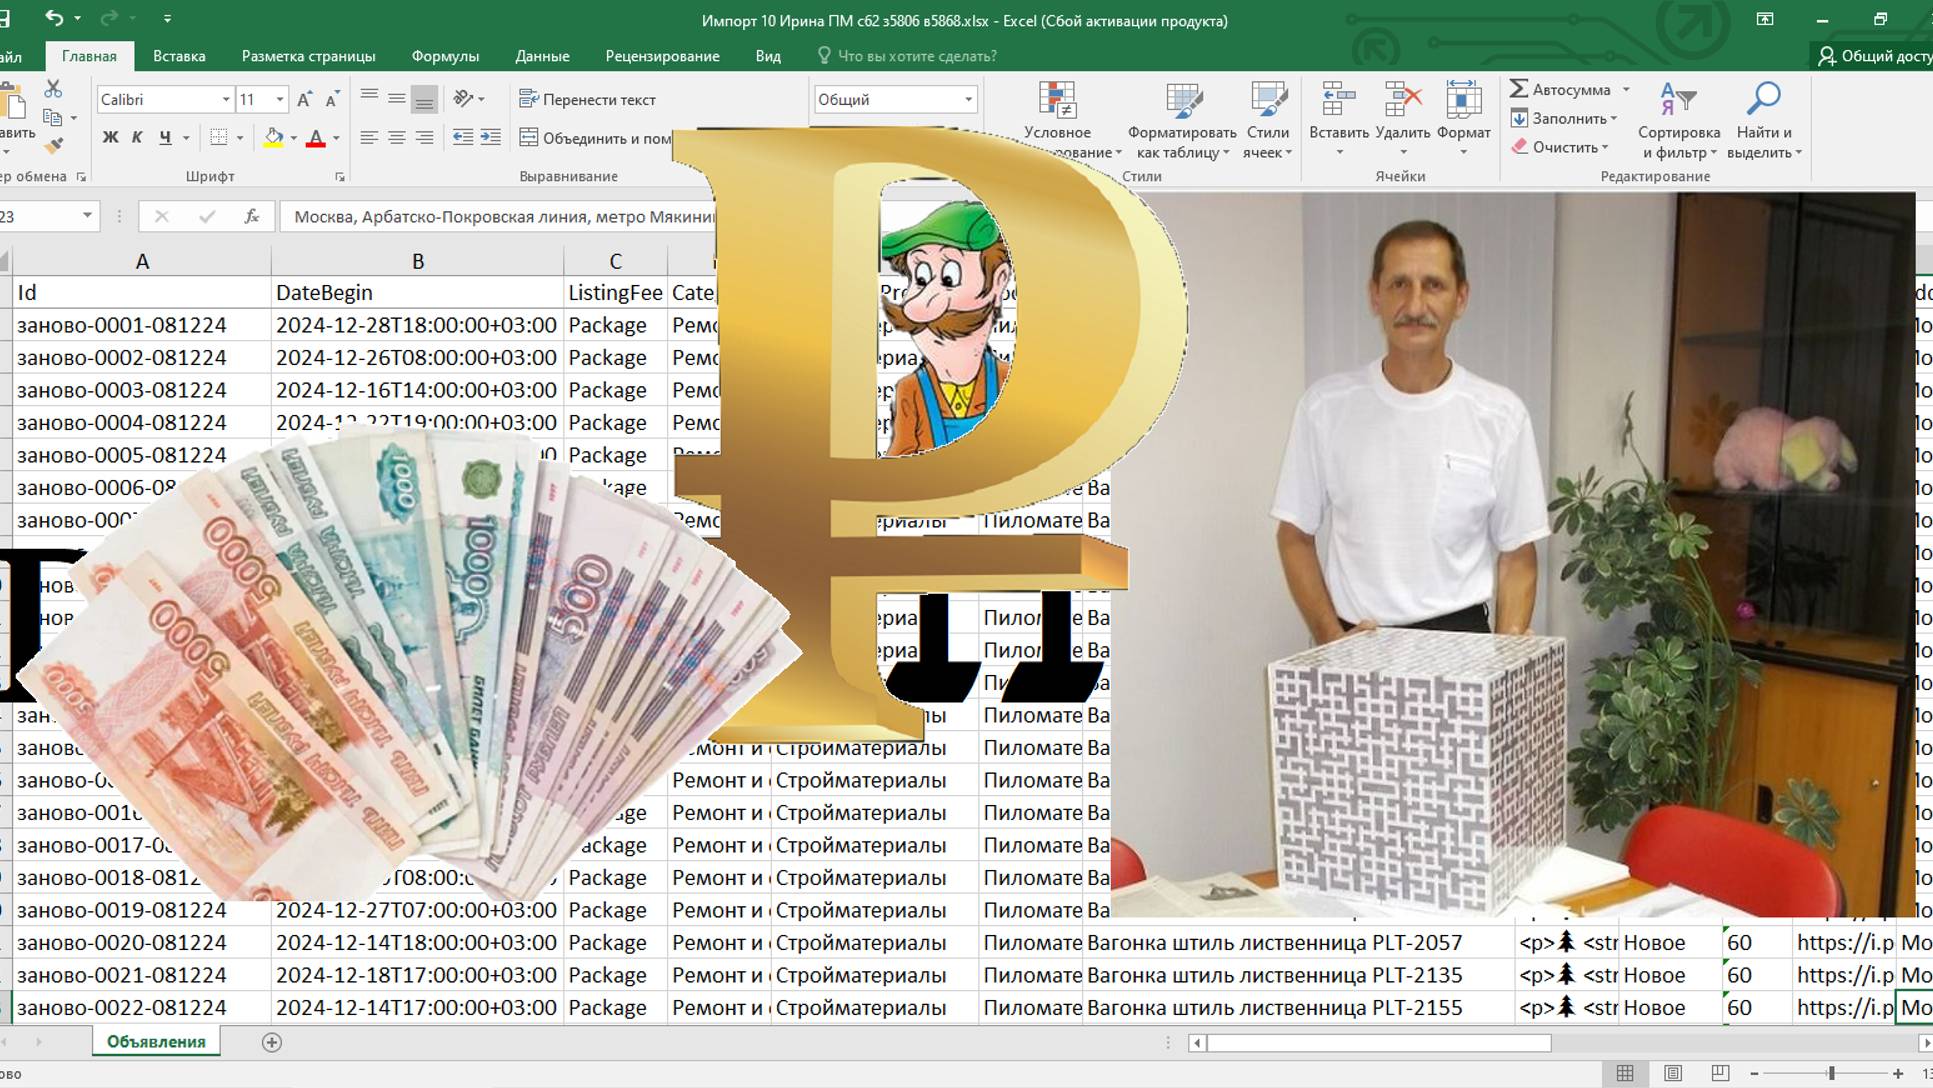
Task: Click Общий доступ share button
Action: click(x=1873, y=56)
